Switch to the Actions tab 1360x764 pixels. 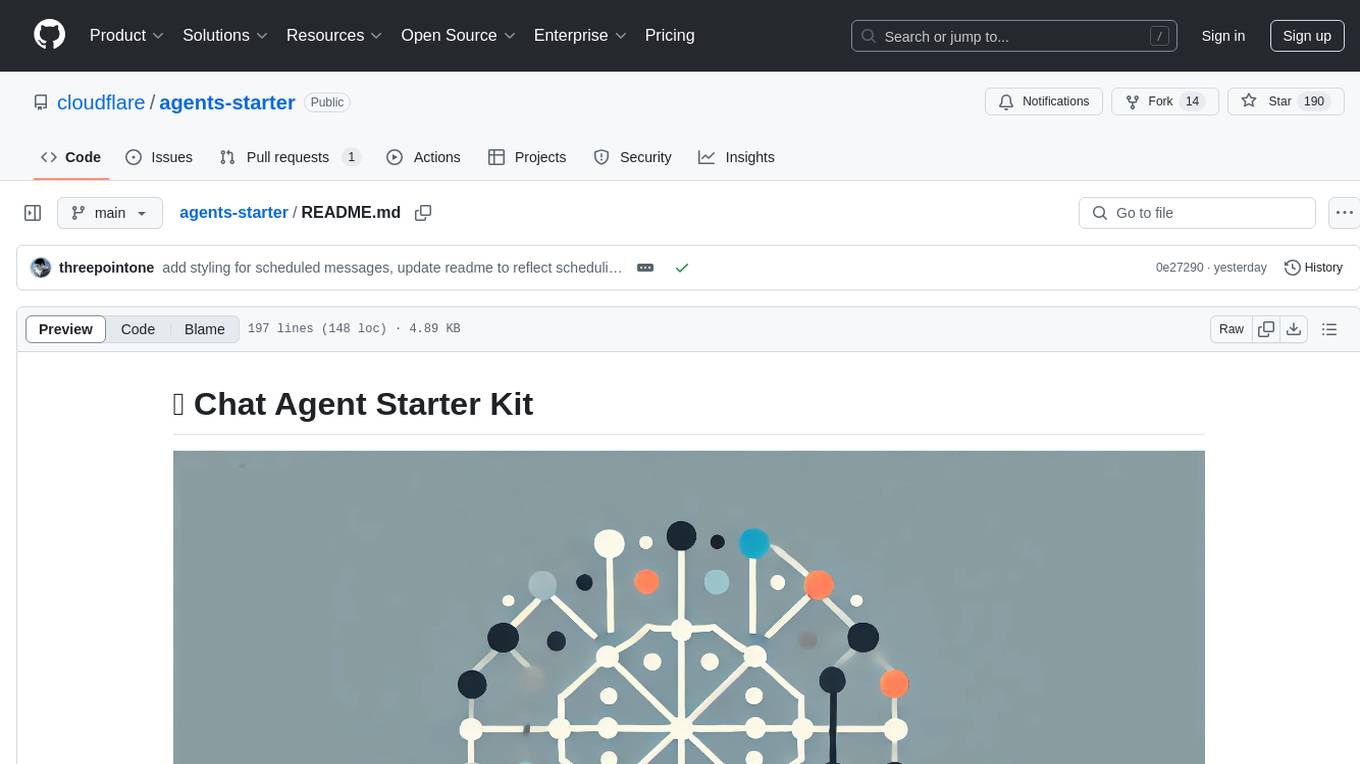423,157
